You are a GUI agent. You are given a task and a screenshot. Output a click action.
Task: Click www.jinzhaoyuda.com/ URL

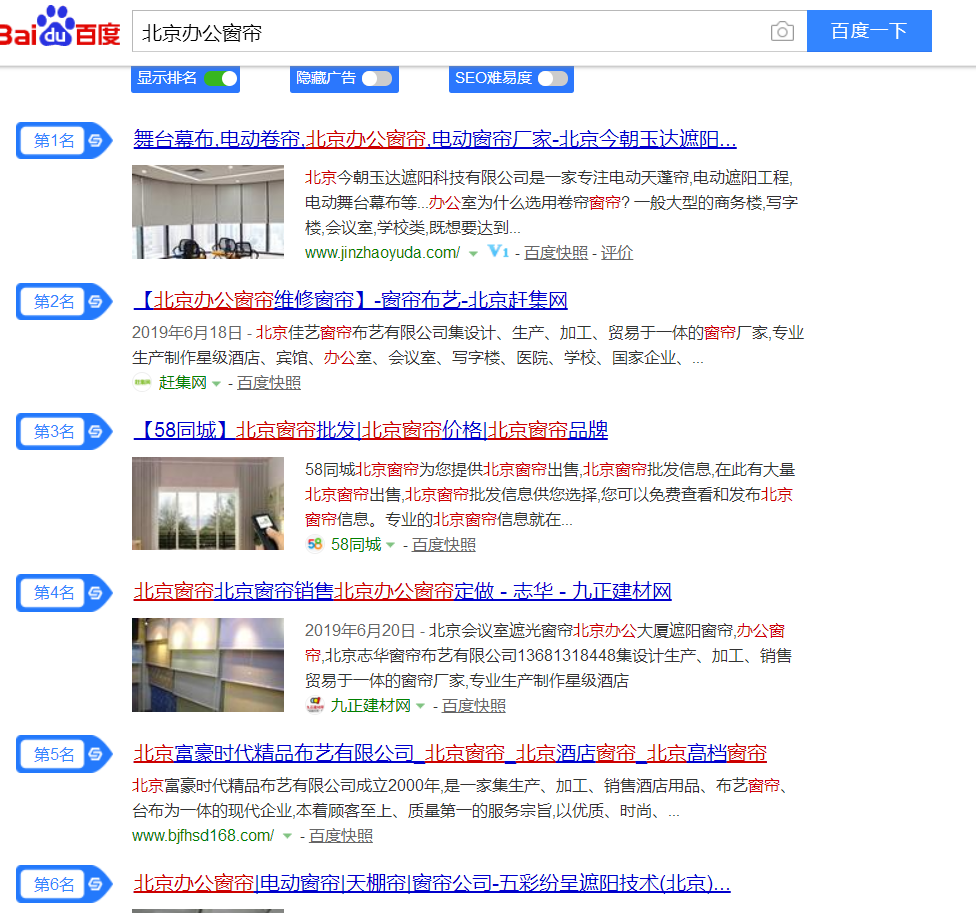[x=382, y=253]
